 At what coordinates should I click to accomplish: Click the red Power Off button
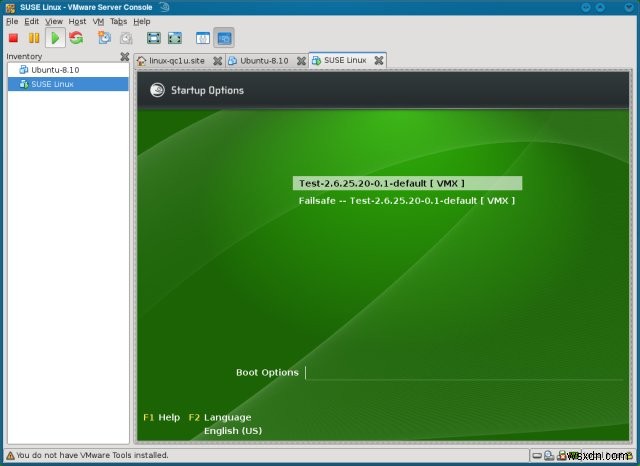pyautogui.click(x=13, y=38)
